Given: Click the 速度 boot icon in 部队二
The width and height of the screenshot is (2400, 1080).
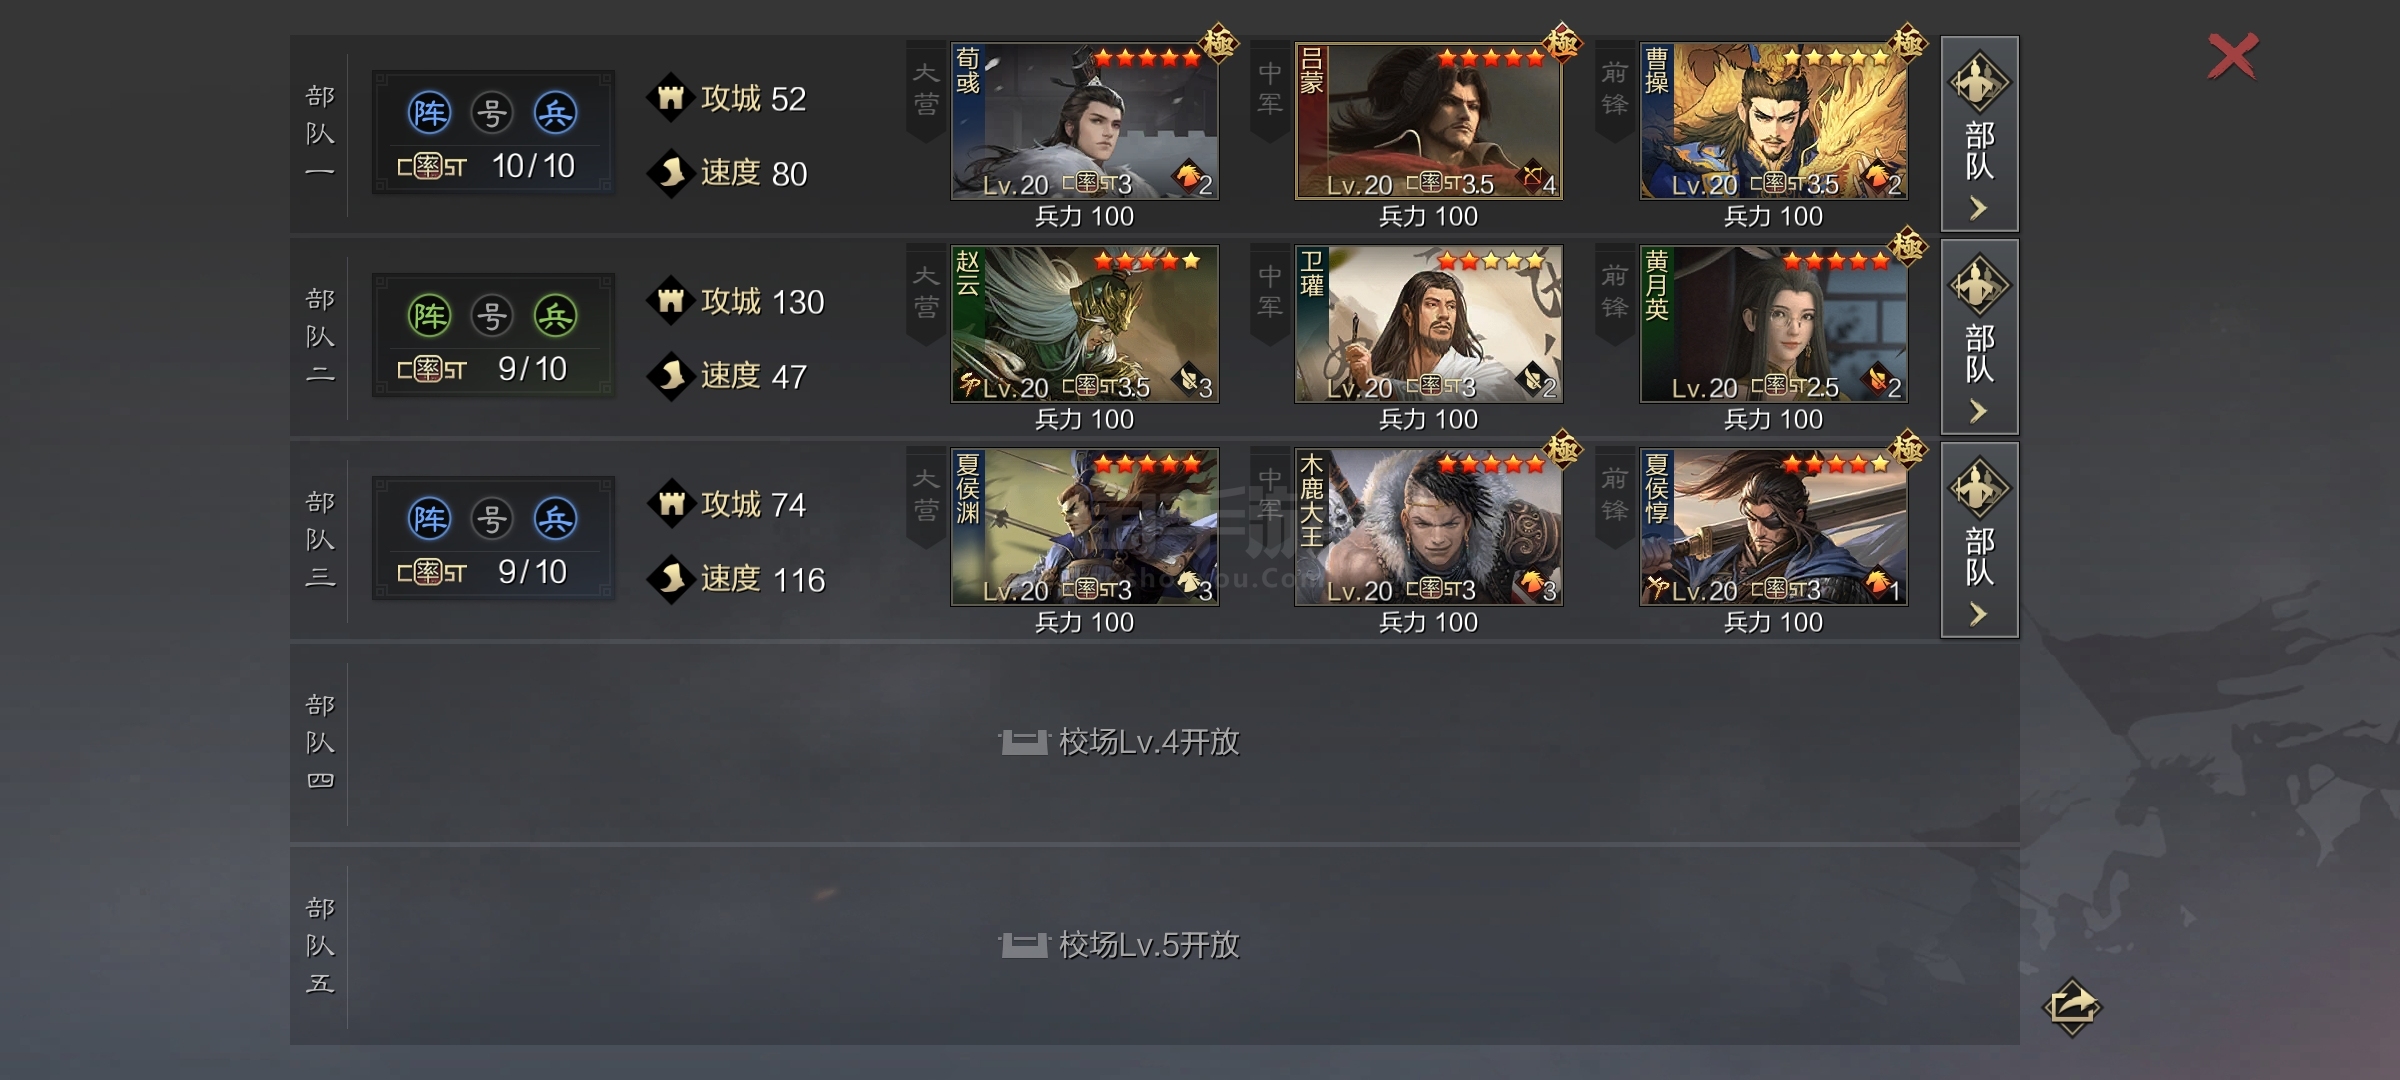Looking at the screenshot, I should [671, 376].
